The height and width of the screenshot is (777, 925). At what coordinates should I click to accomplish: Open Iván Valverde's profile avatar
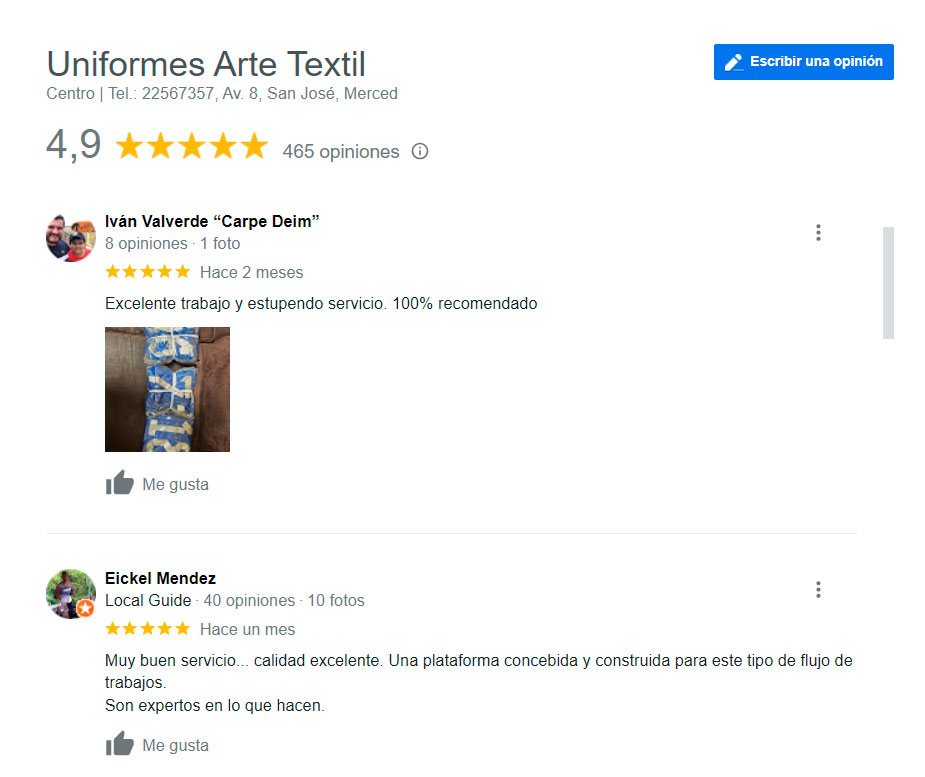(71, 238)
